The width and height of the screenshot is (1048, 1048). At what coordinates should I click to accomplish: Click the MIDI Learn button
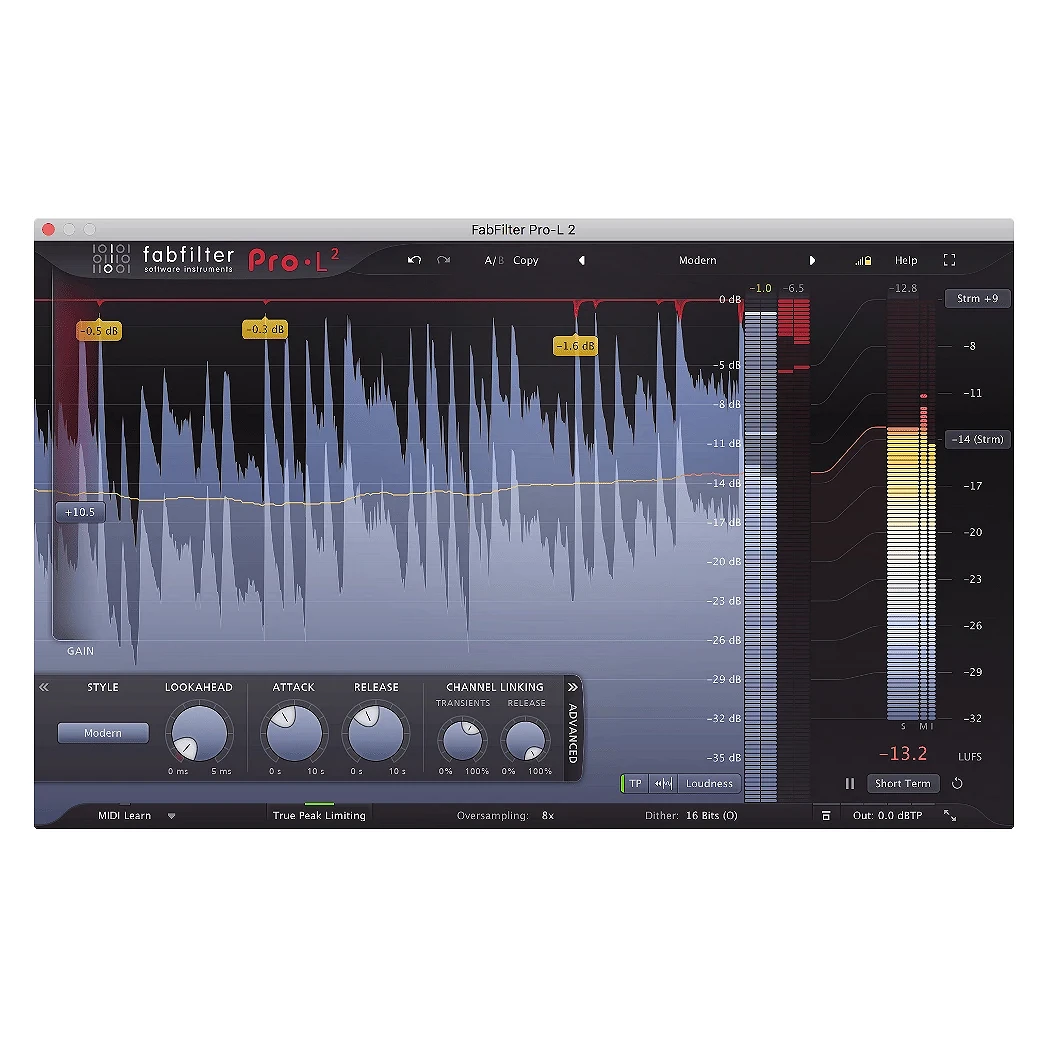(x=124, y=815)
